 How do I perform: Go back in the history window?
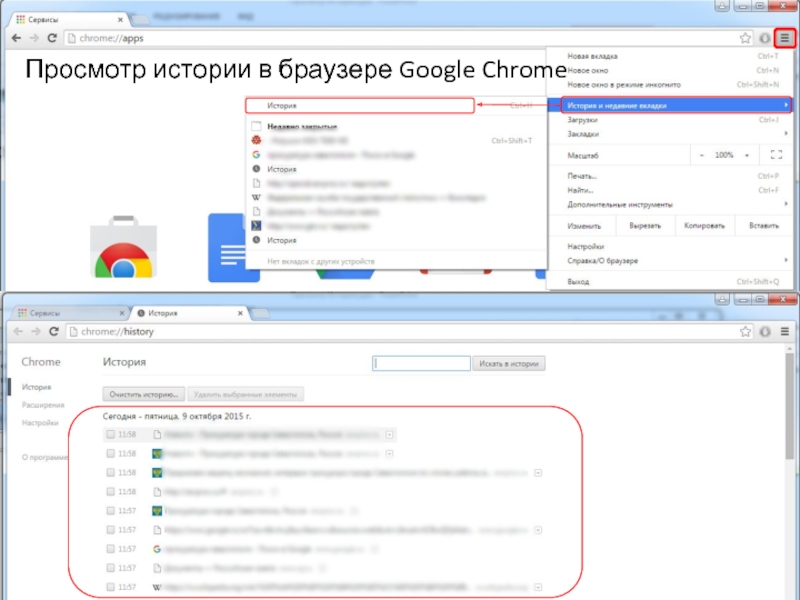click(x=18, y=331)
